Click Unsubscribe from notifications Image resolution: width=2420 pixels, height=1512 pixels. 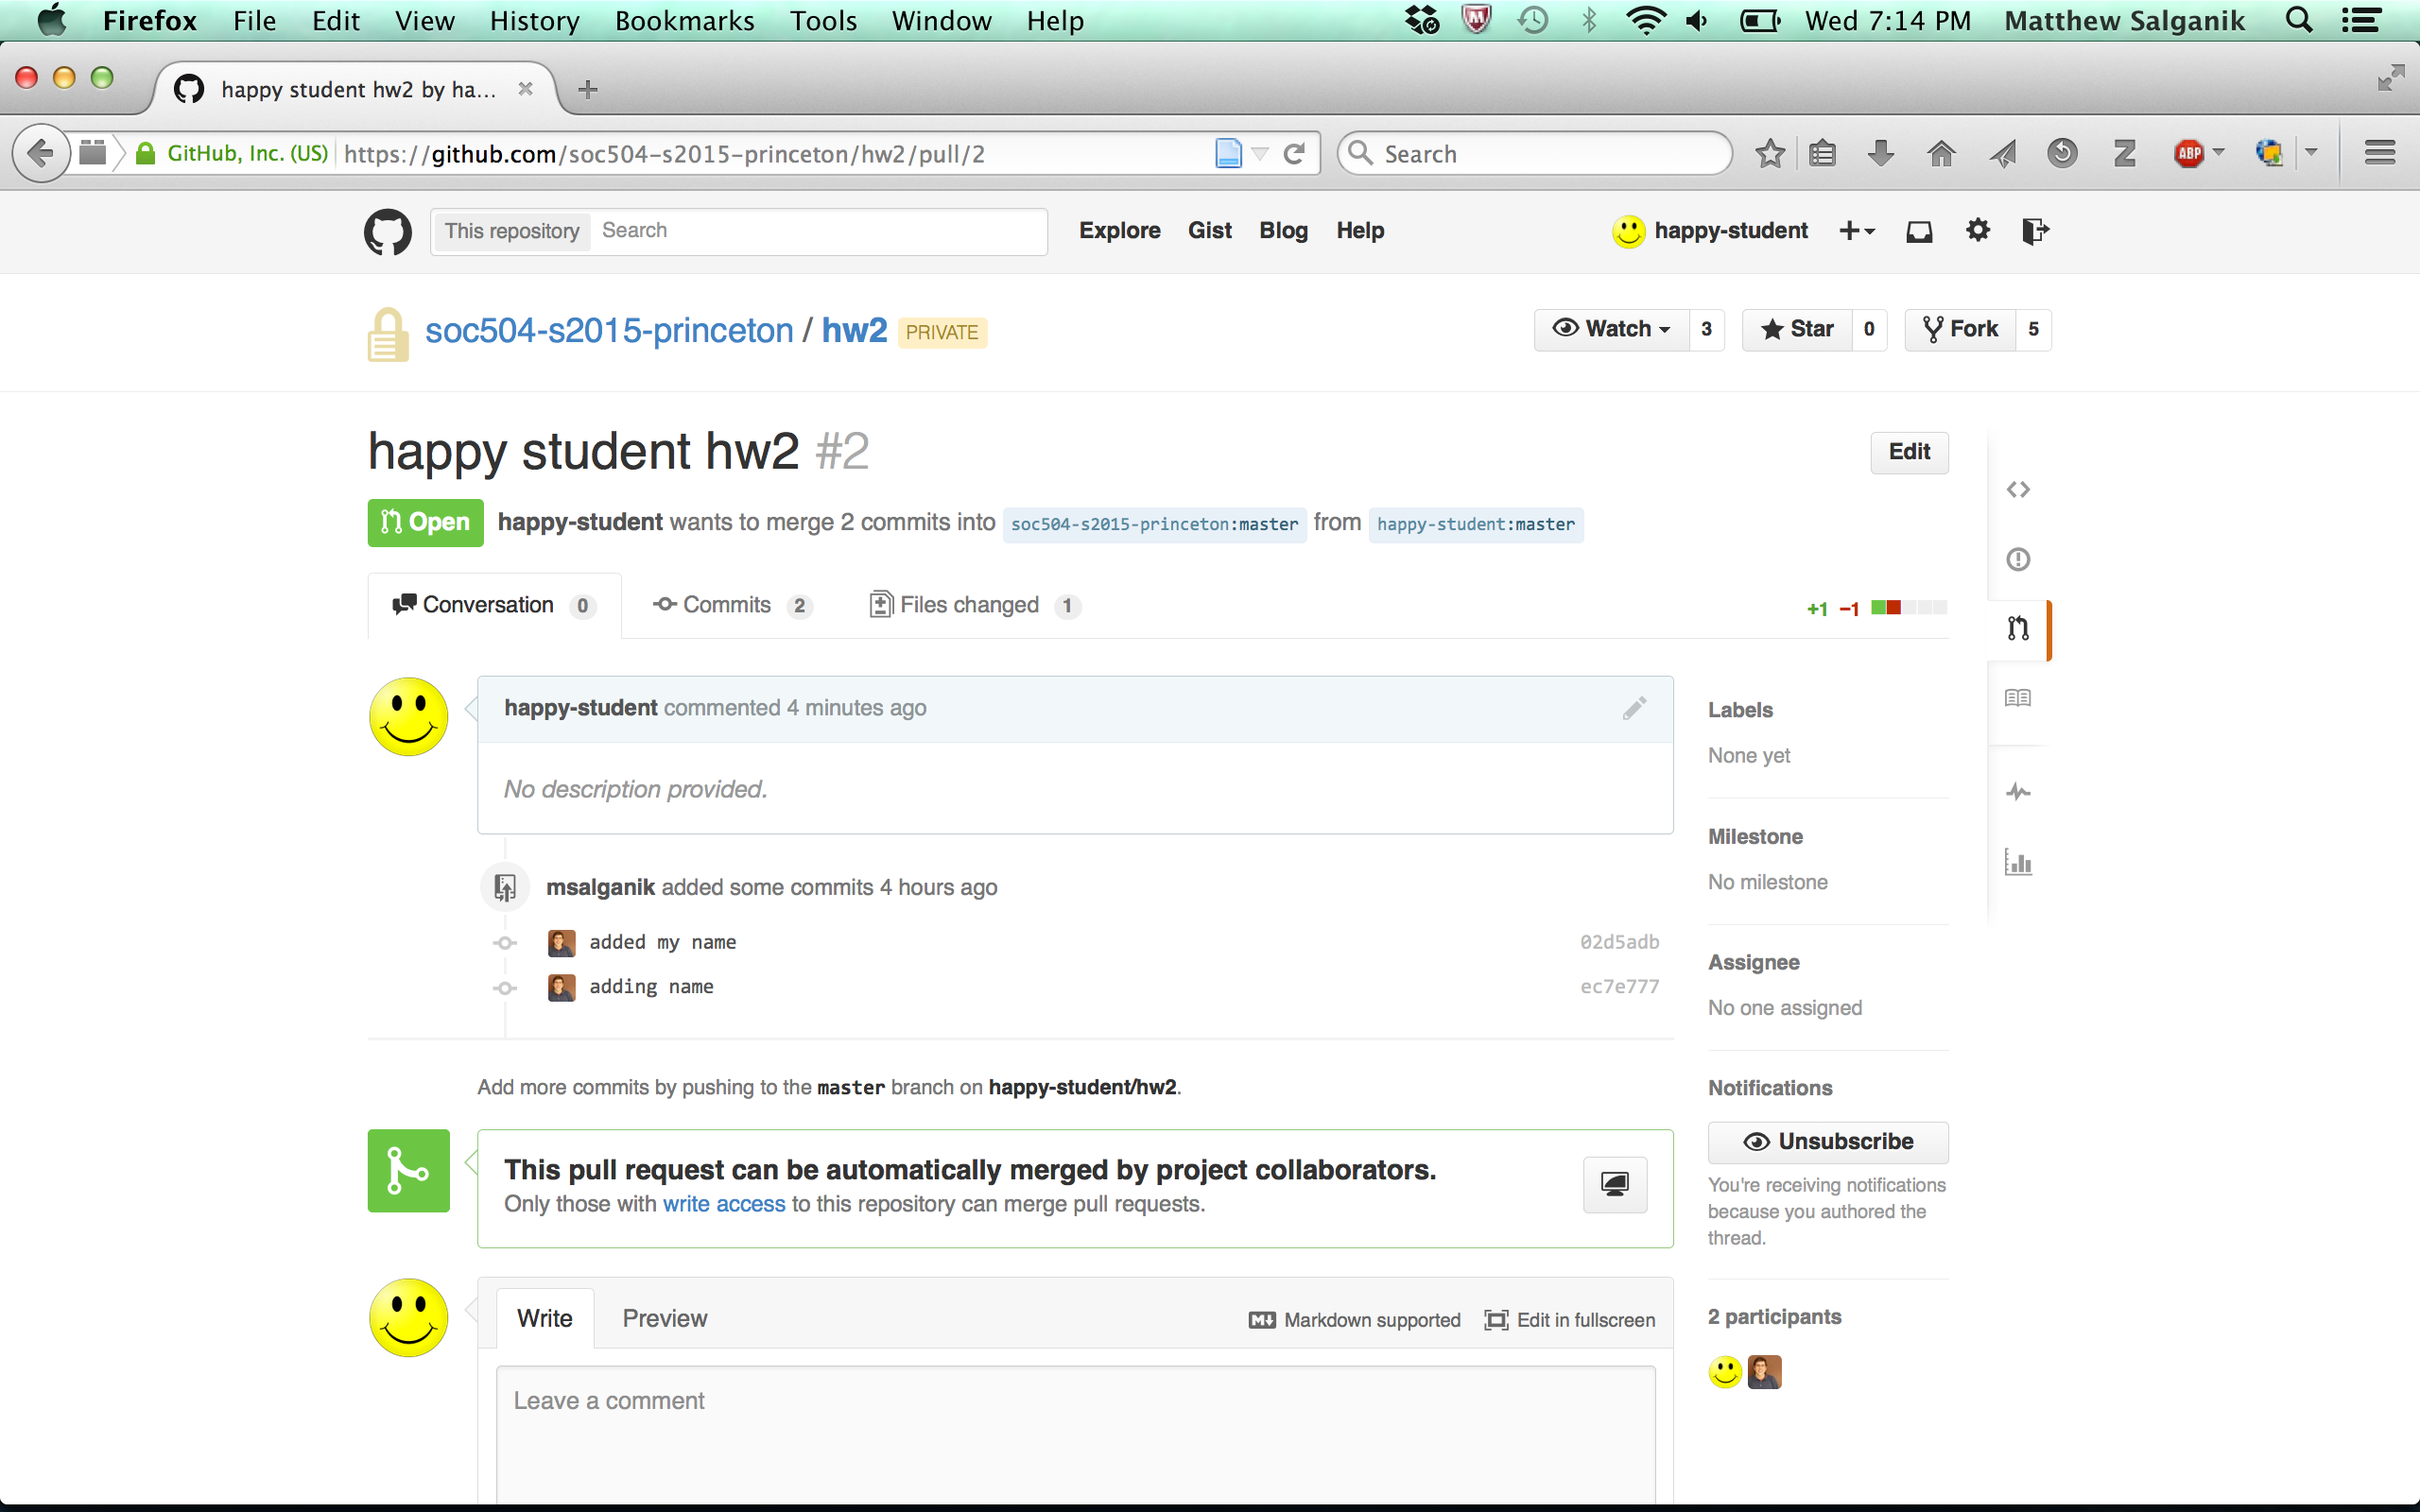[1827, 1142]
